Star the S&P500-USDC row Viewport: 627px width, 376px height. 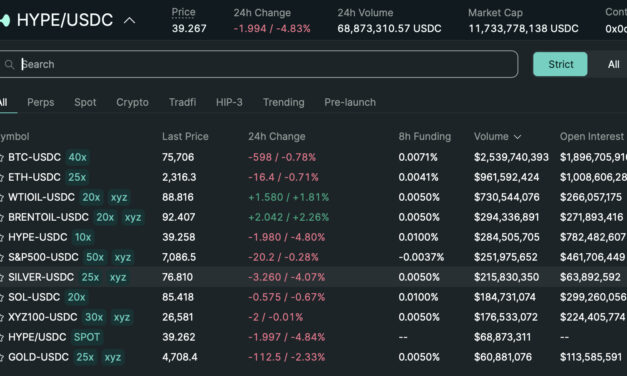coord(2,257)
